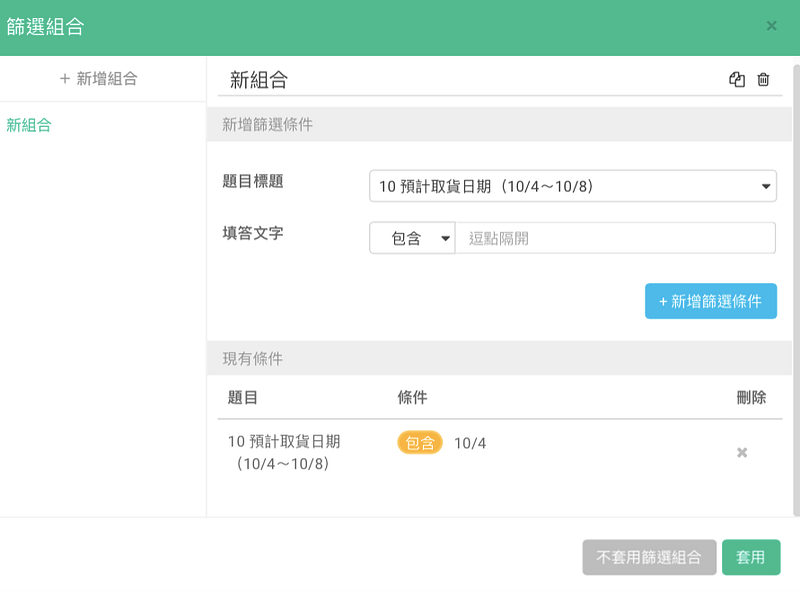
Task: Click the dialog's vertical scrollbar
Action: (796, 291)
